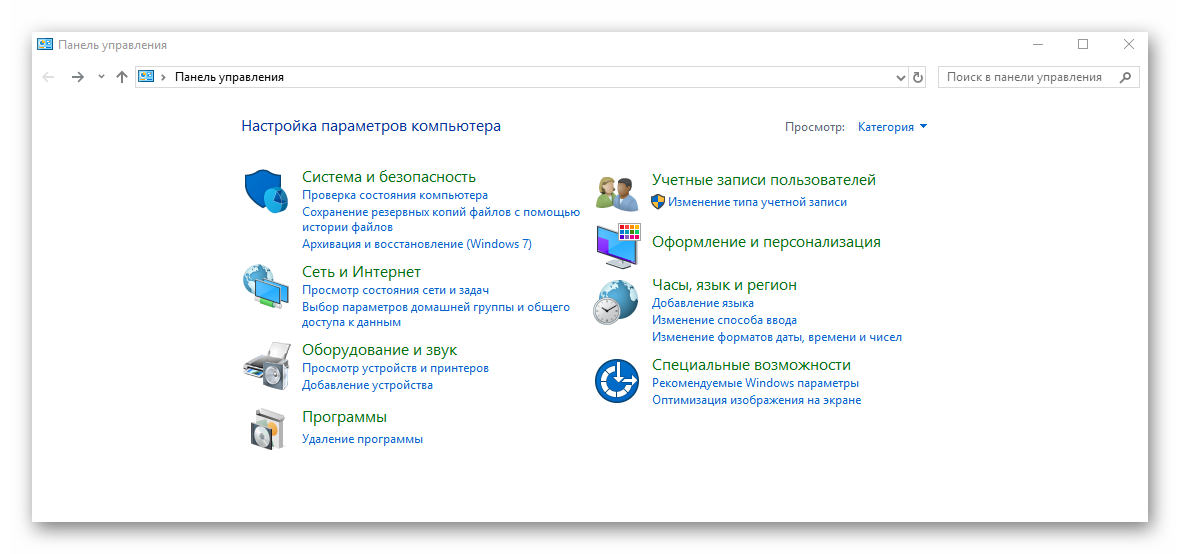Click the refresh button in address bar
The image size is (1180, 554).
(917, 77)
